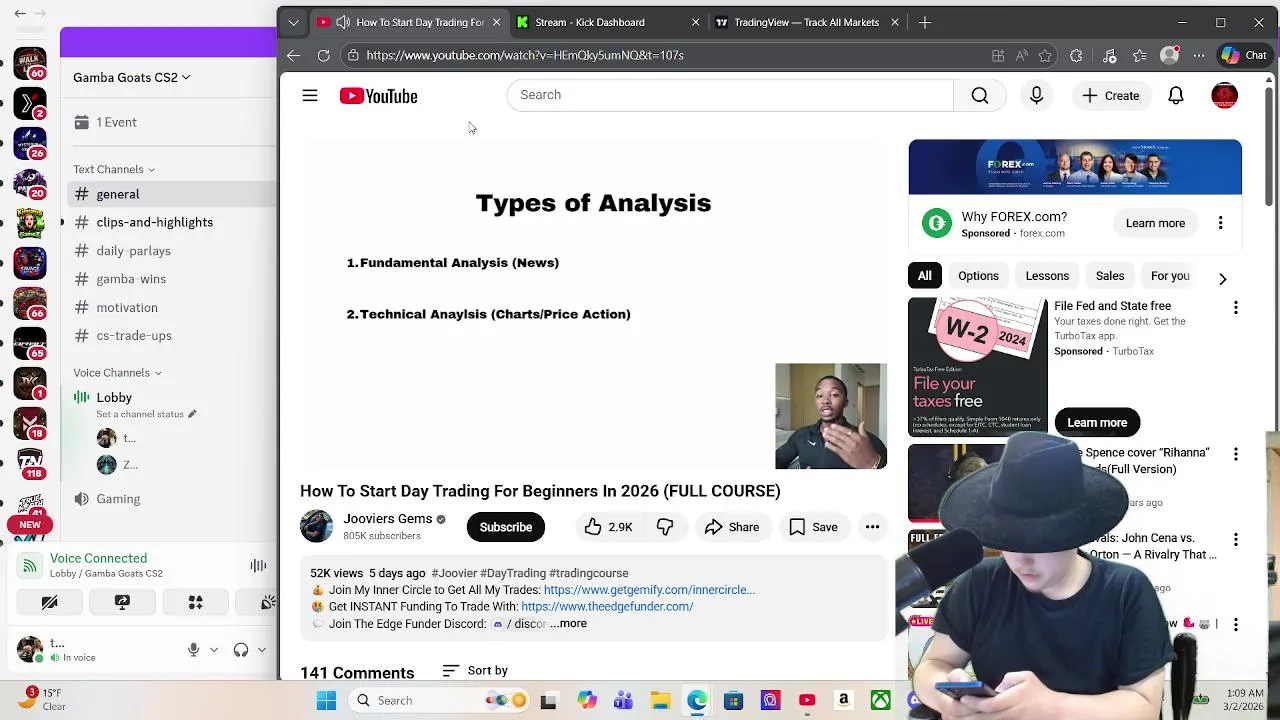Image resolution: width=1280 pixels, height=720 pixels.
Task: Open Discord microphone input options chevron
Action: [x=213, y=650]
